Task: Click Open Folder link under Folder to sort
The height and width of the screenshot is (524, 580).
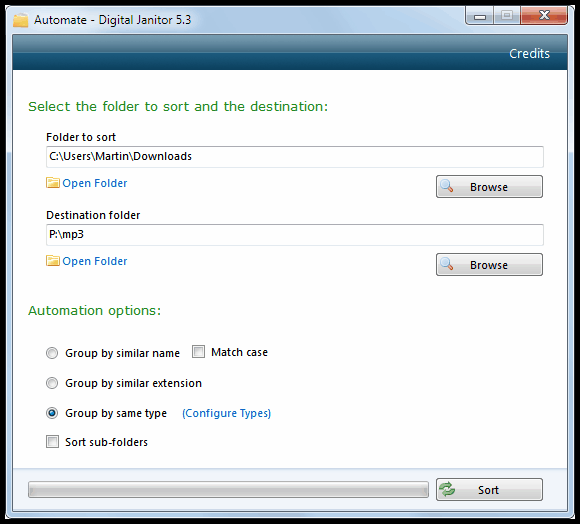Action: click(95, 183)
